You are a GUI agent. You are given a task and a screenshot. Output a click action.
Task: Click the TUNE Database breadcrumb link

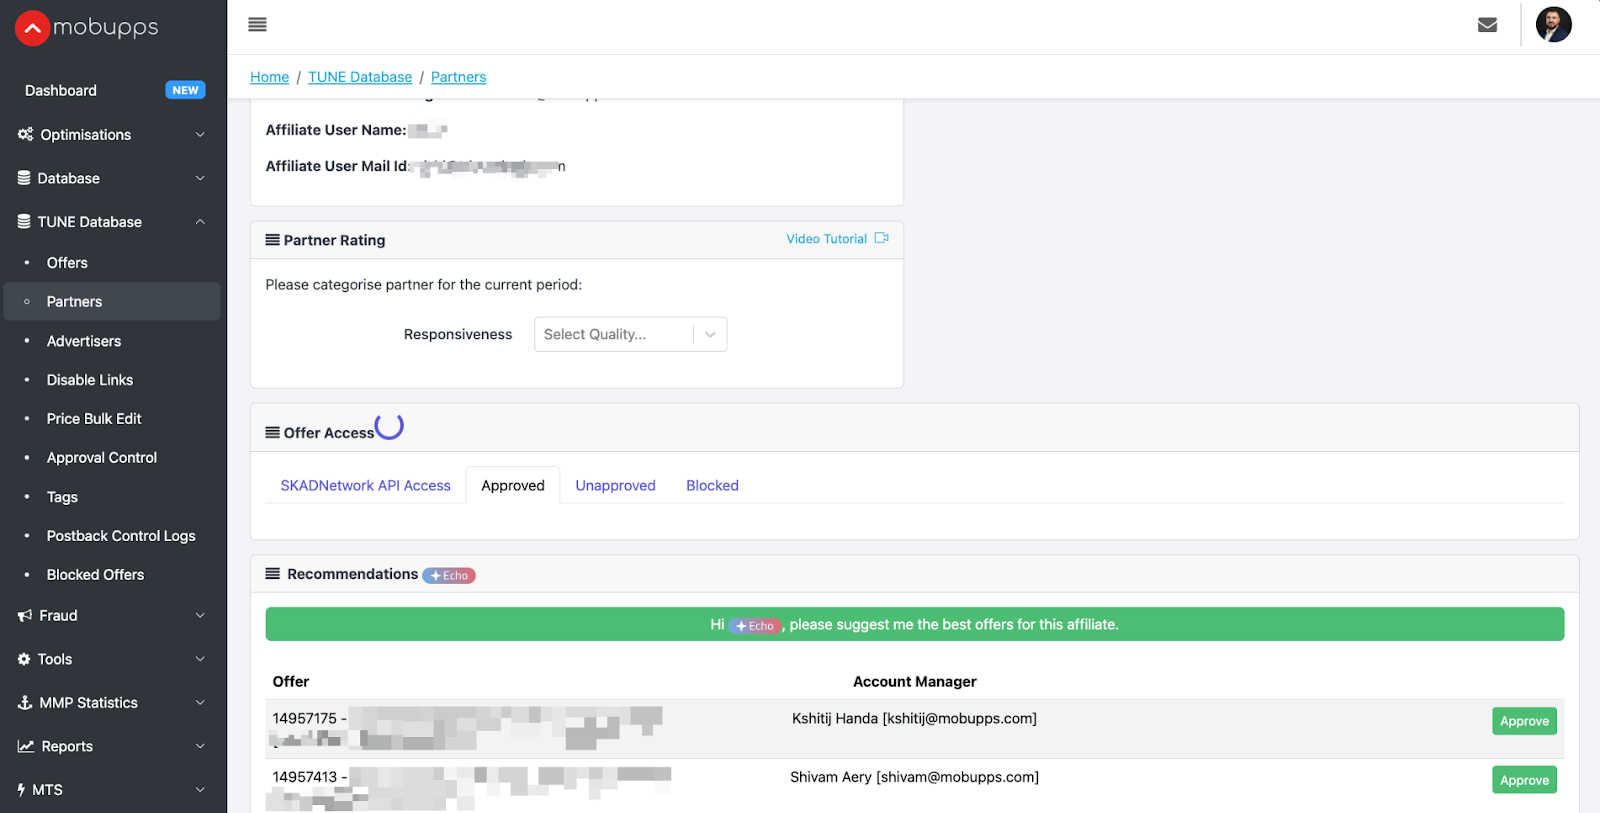[360, 77]
